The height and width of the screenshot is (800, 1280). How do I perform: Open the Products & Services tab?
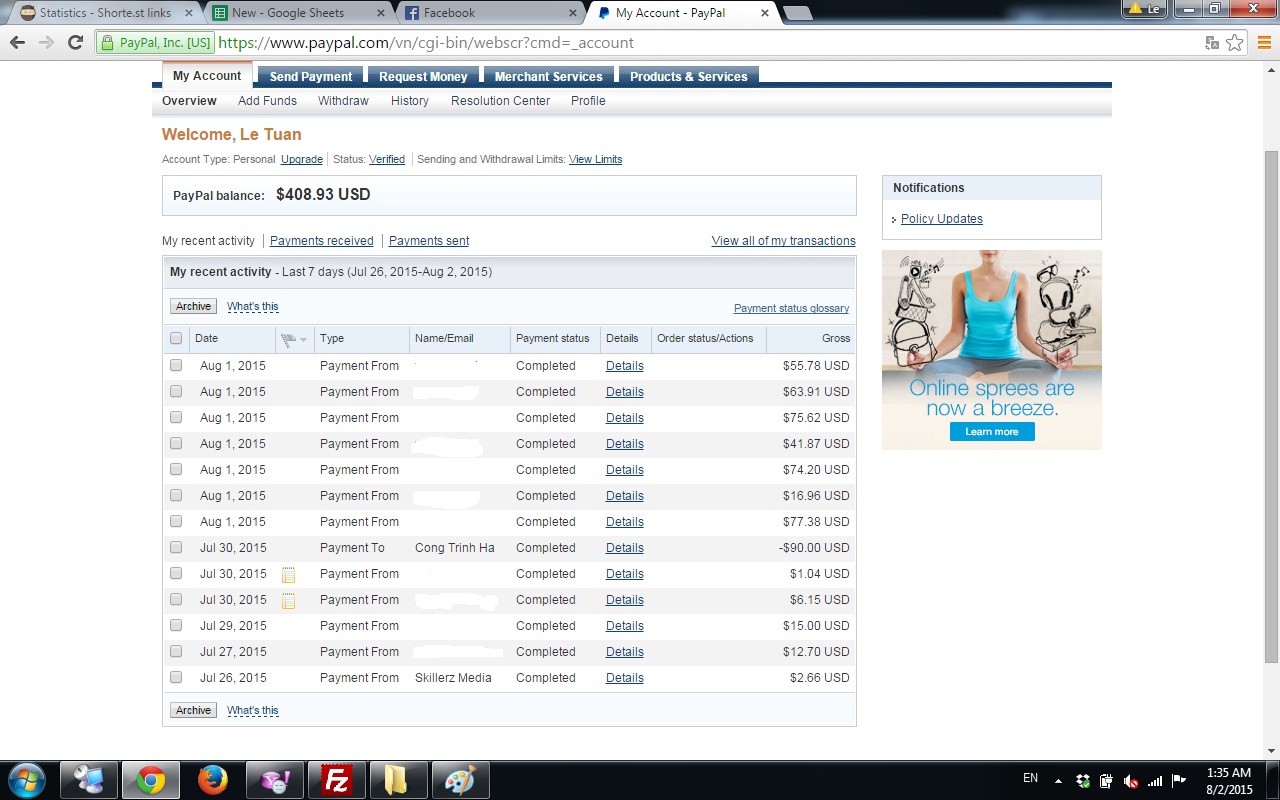(689, 76)
